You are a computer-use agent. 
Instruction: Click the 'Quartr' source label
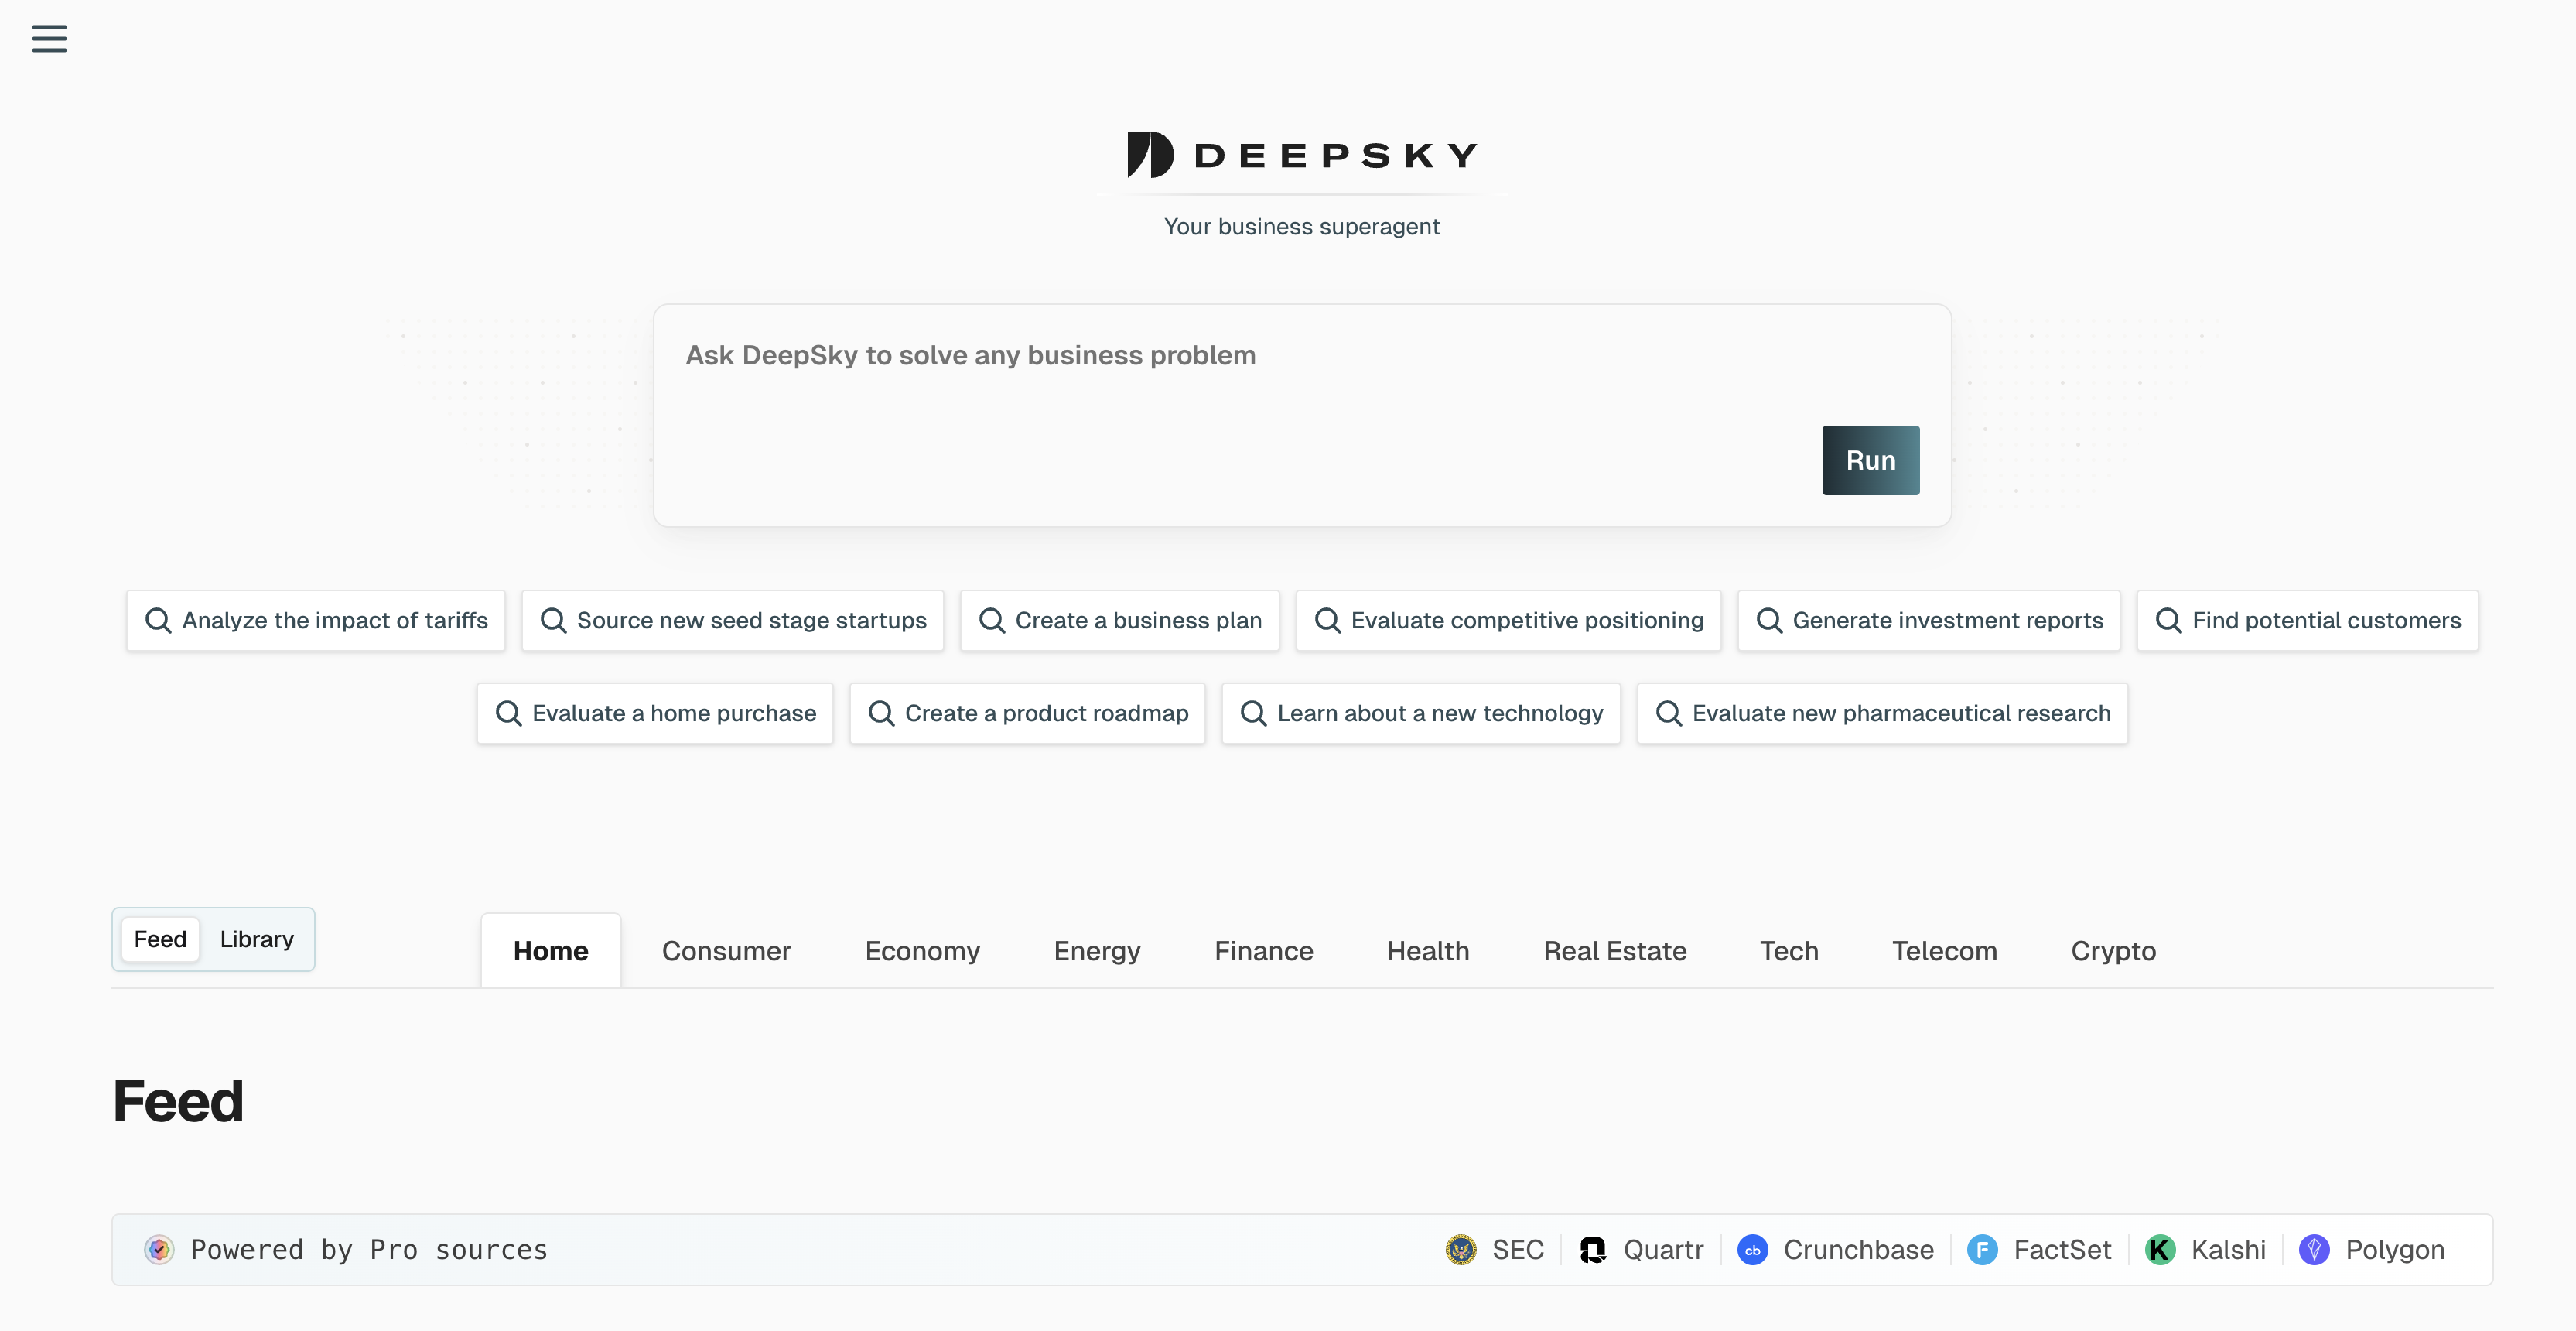pos(1663,1250)
